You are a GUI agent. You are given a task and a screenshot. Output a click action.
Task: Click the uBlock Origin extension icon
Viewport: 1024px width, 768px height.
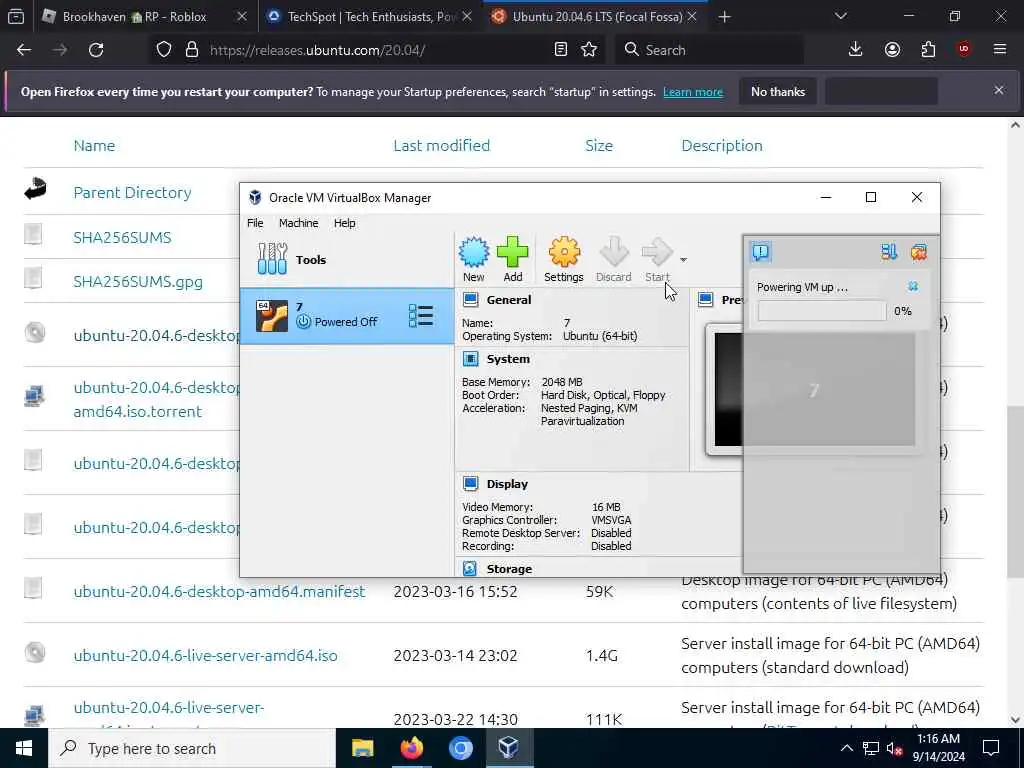(964, 50)
